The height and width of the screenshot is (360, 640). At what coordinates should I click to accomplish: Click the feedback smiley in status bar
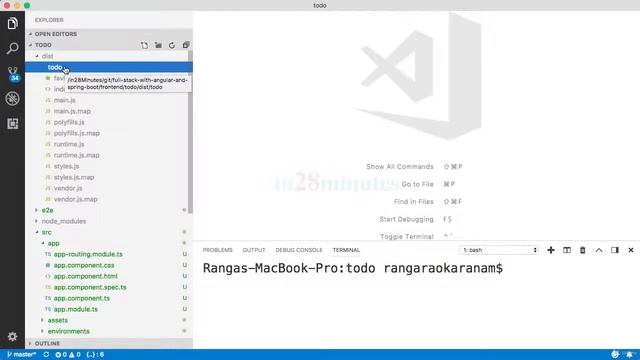pos(615,354)
